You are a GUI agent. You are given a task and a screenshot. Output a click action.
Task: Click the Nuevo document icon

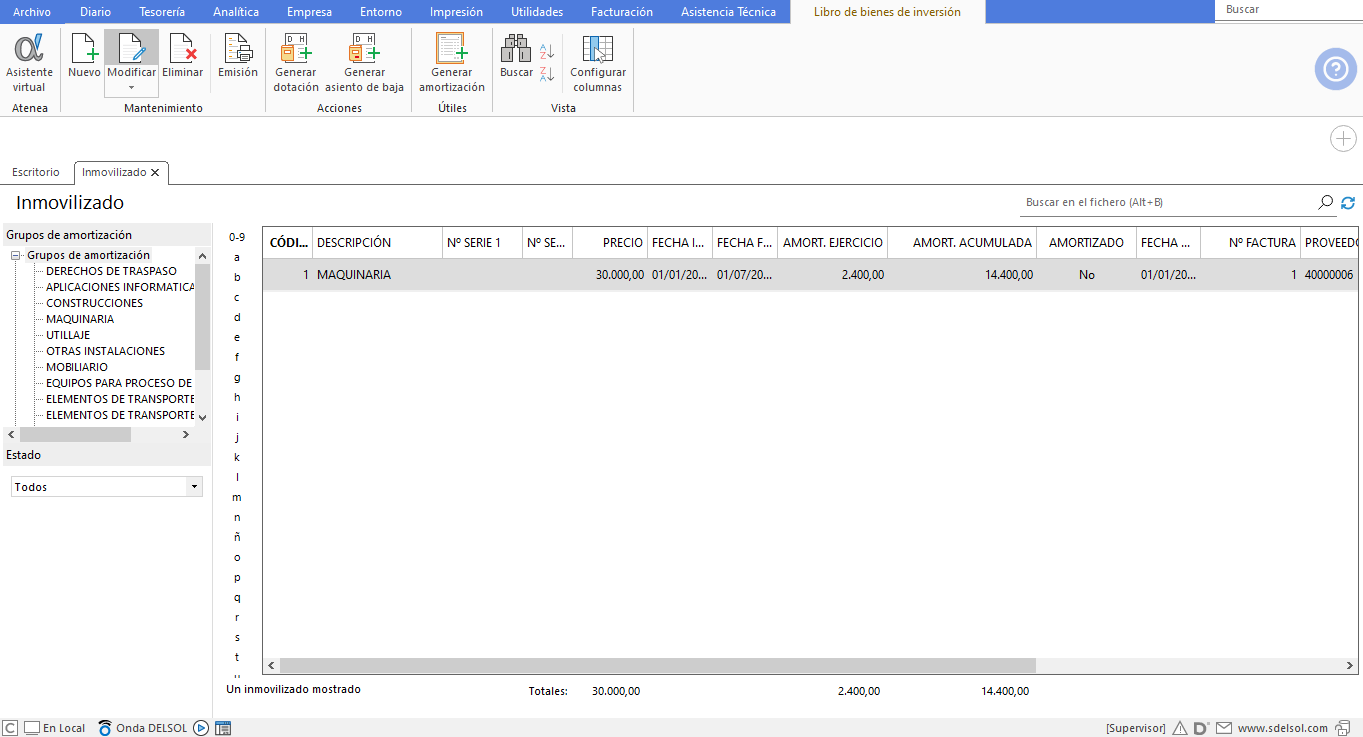pos(84,48)
